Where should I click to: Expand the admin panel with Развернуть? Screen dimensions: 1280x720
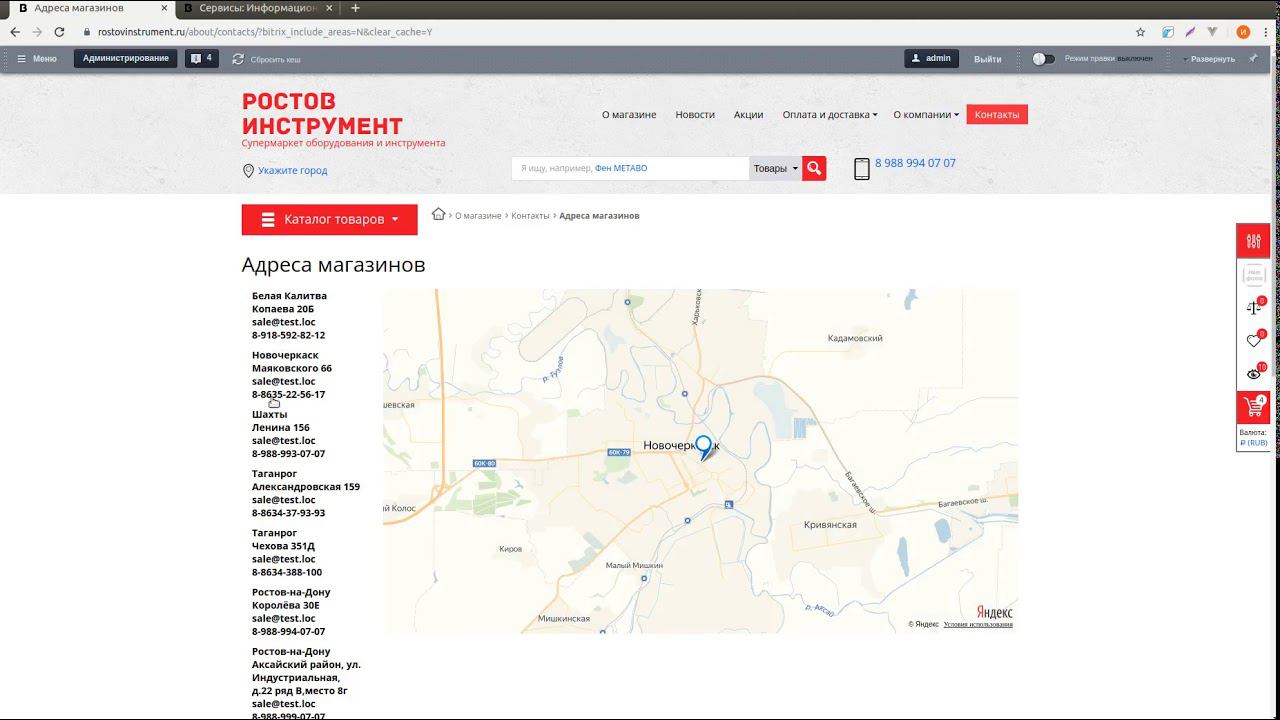click(1209, 59)
